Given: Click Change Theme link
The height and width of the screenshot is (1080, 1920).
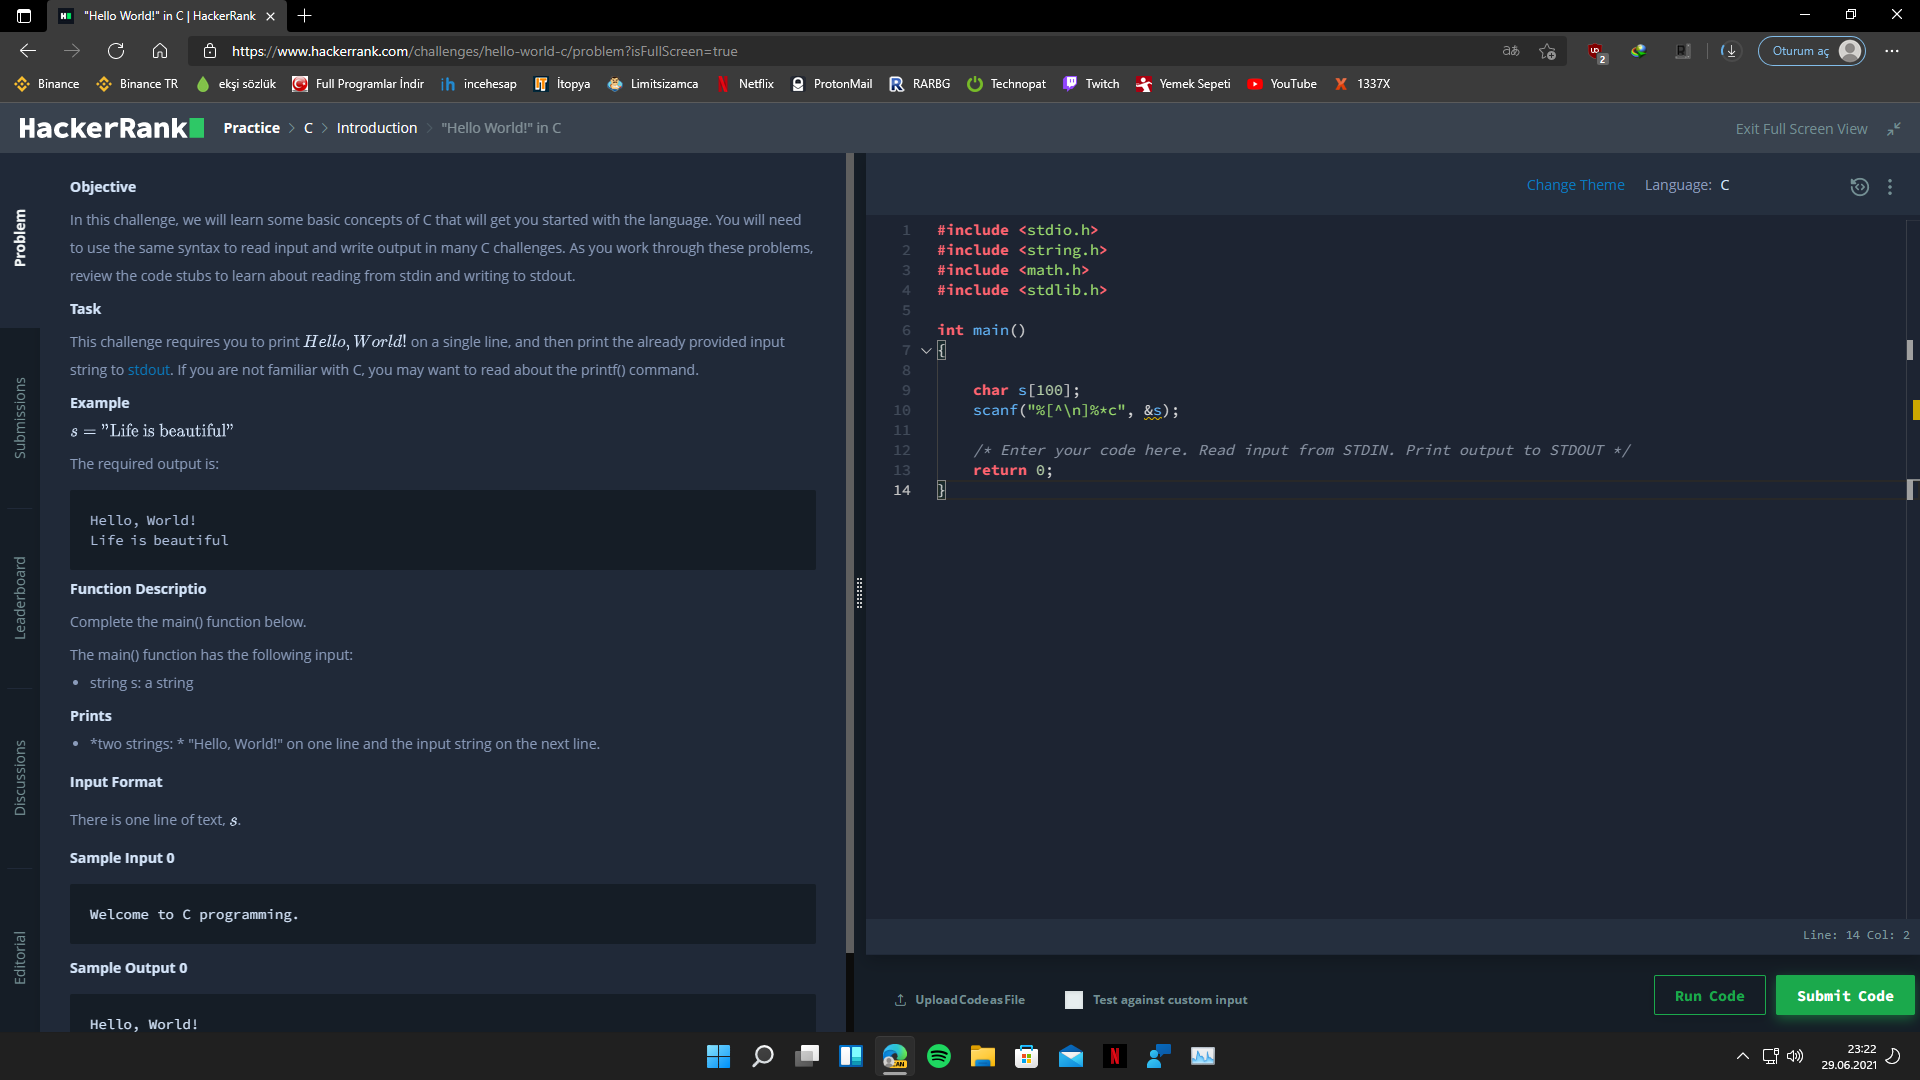Looking at the screenshot, I should (1575, 185).
